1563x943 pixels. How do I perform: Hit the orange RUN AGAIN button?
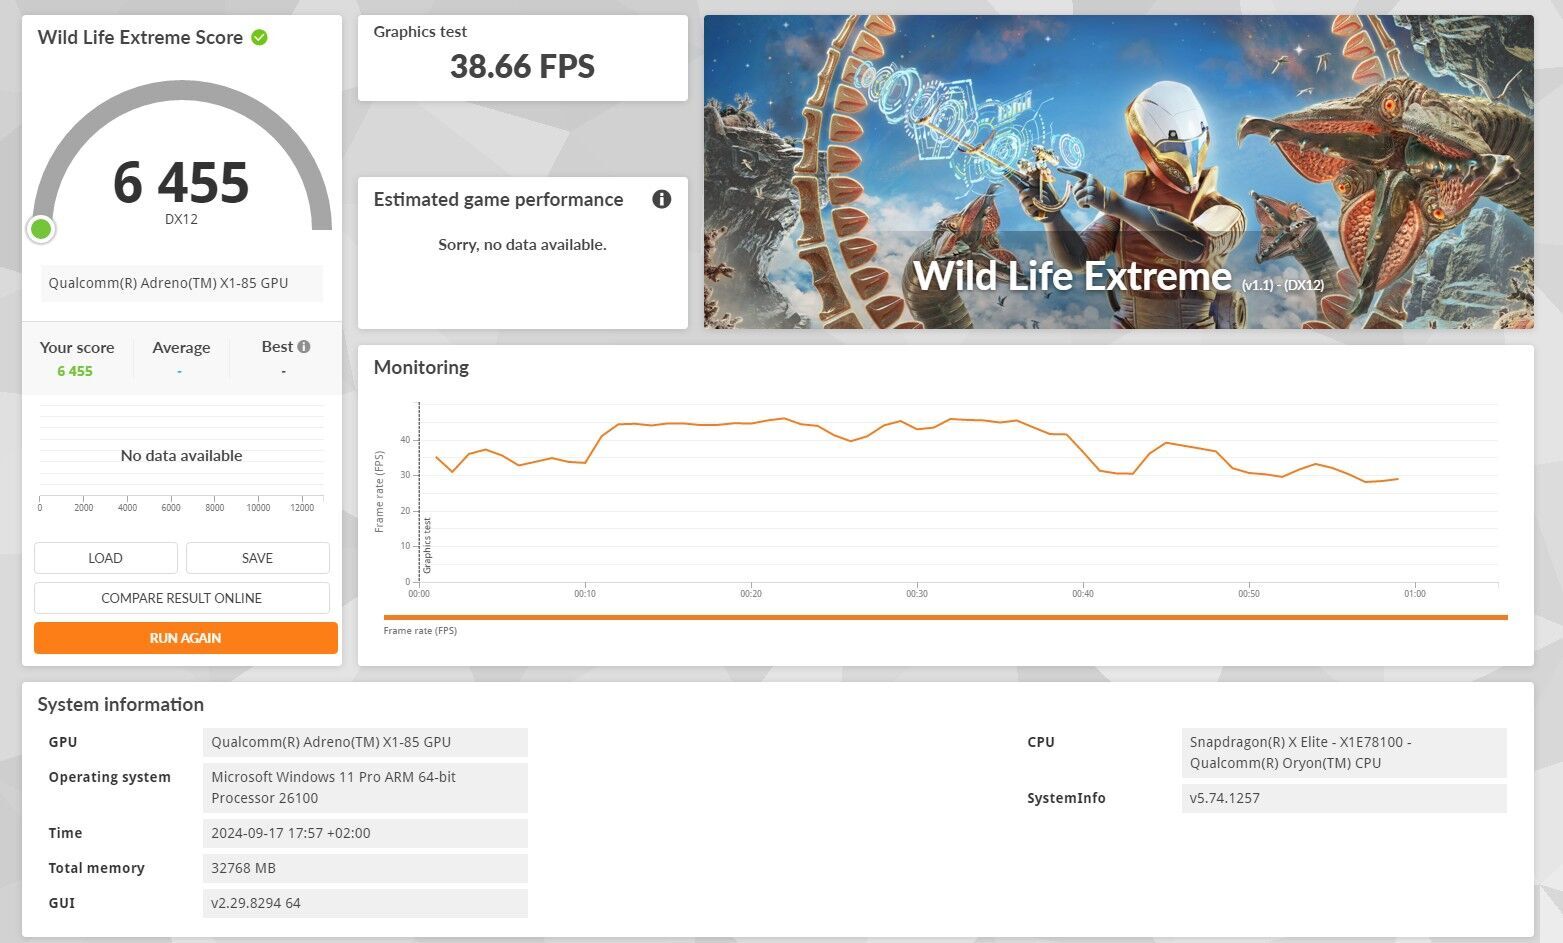click(x=185, y=638)
